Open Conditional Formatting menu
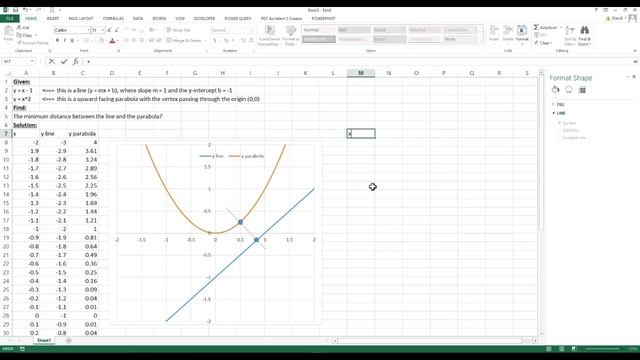 tap(269, 36)
